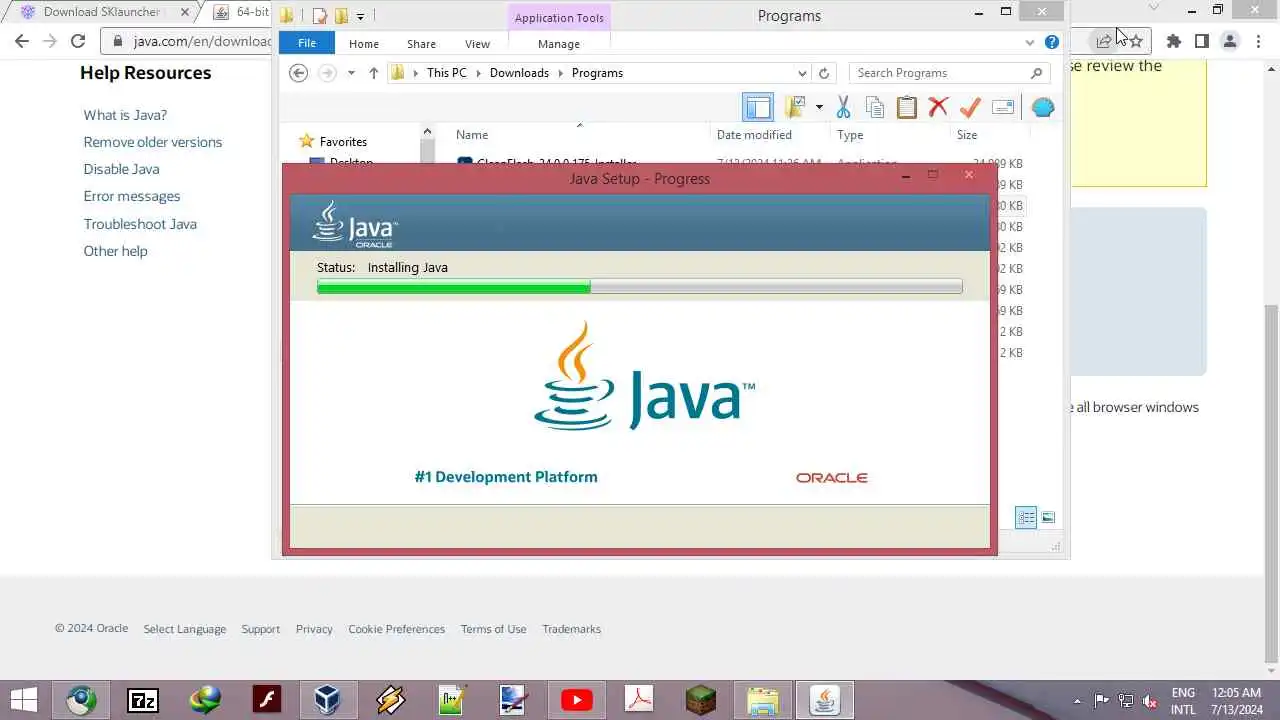This screenshot has height=720, width=1280.
Task: Open the new folder options dropdown arrow
Action: pos(819,107)
